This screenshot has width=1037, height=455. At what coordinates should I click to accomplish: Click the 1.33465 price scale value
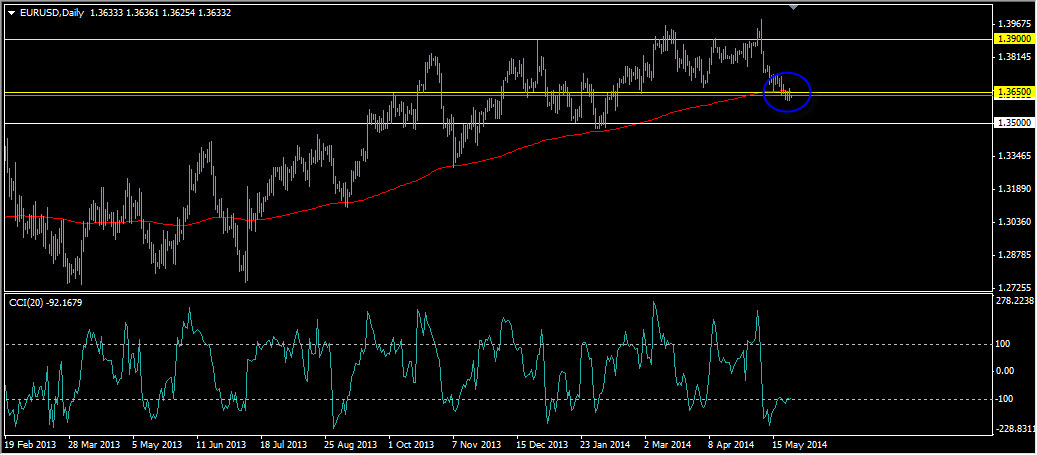coord(1016,156)
